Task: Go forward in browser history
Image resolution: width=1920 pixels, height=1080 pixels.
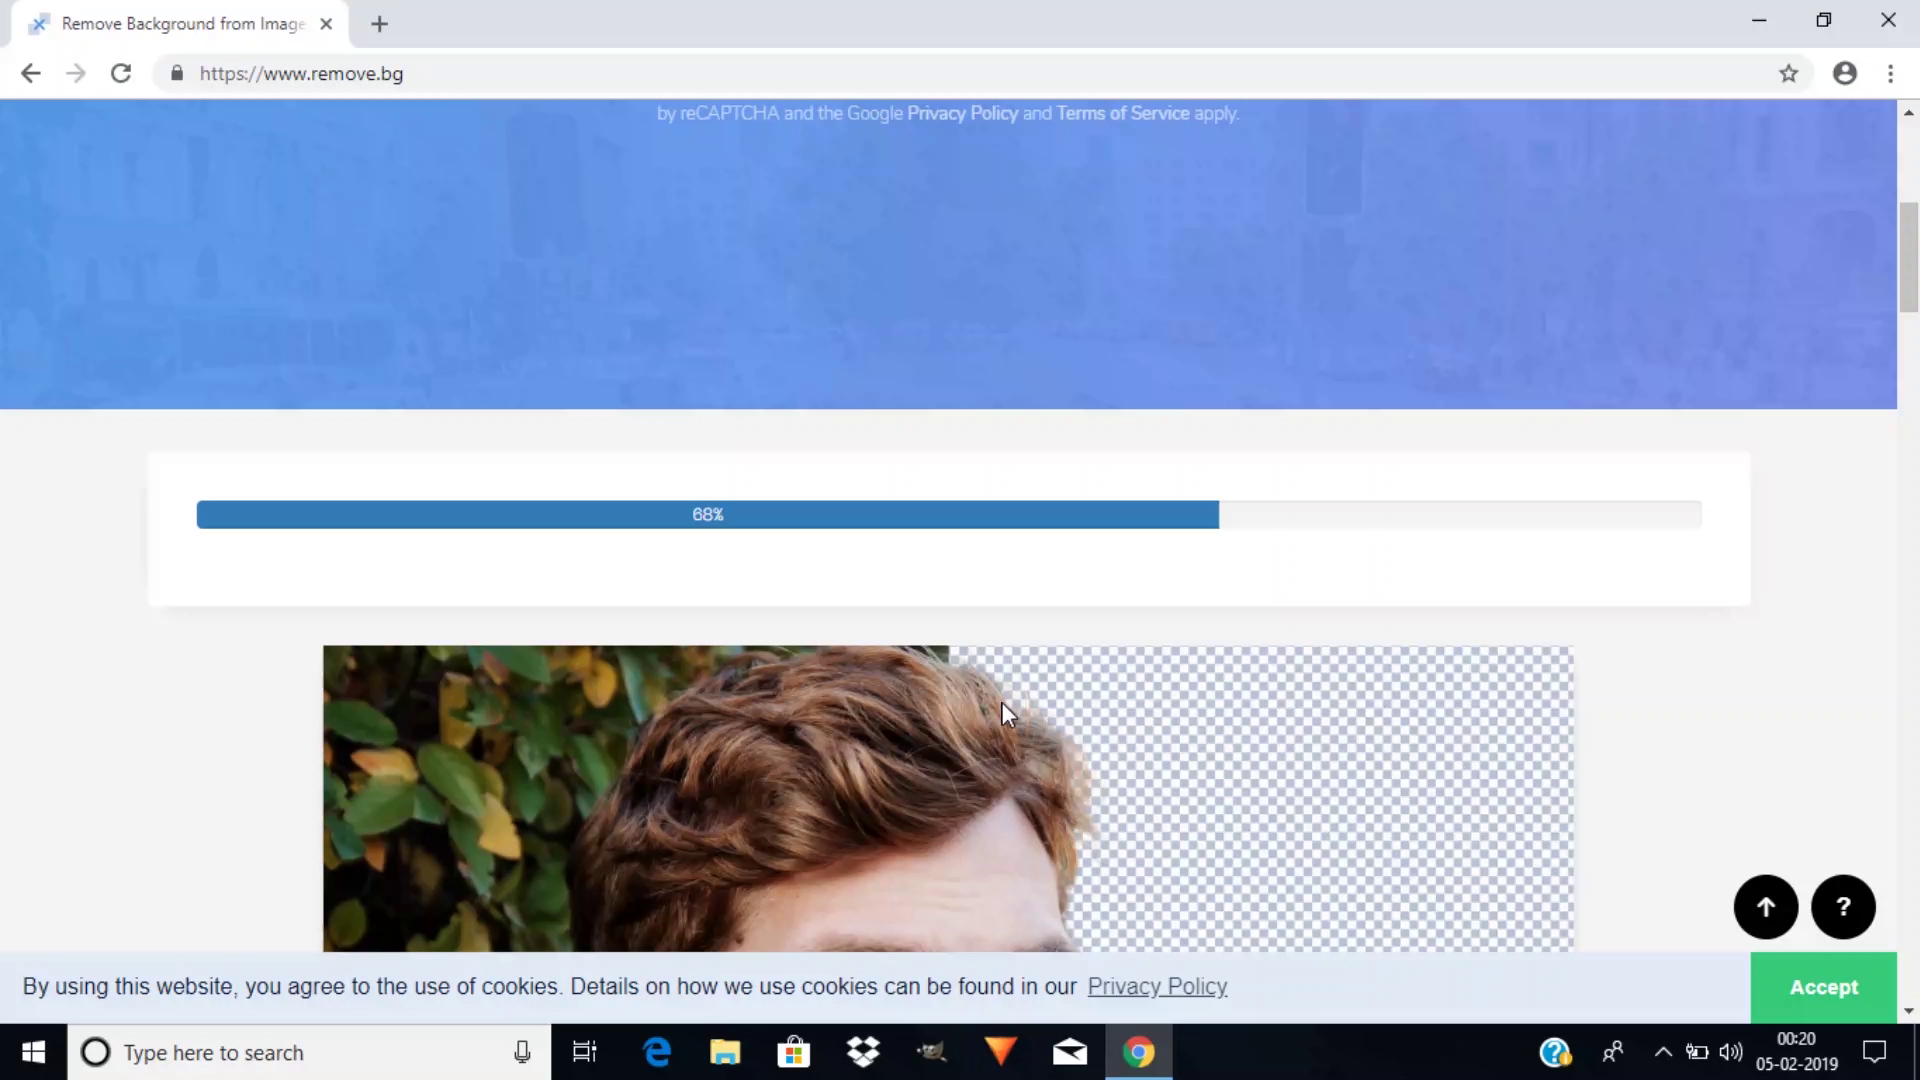Action: click(76, 73)
